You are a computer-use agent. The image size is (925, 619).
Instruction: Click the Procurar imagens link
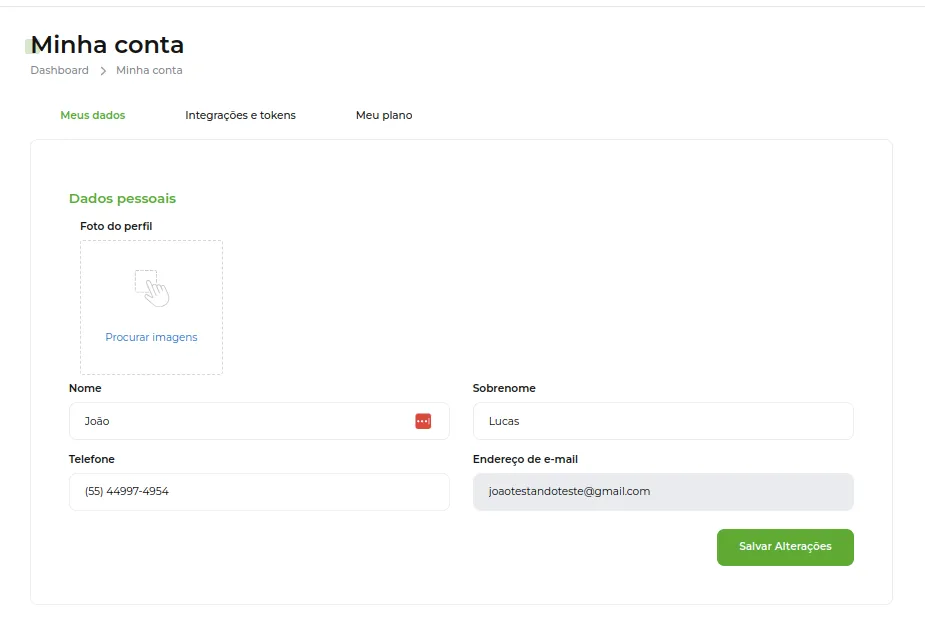[x=151, y=337]
